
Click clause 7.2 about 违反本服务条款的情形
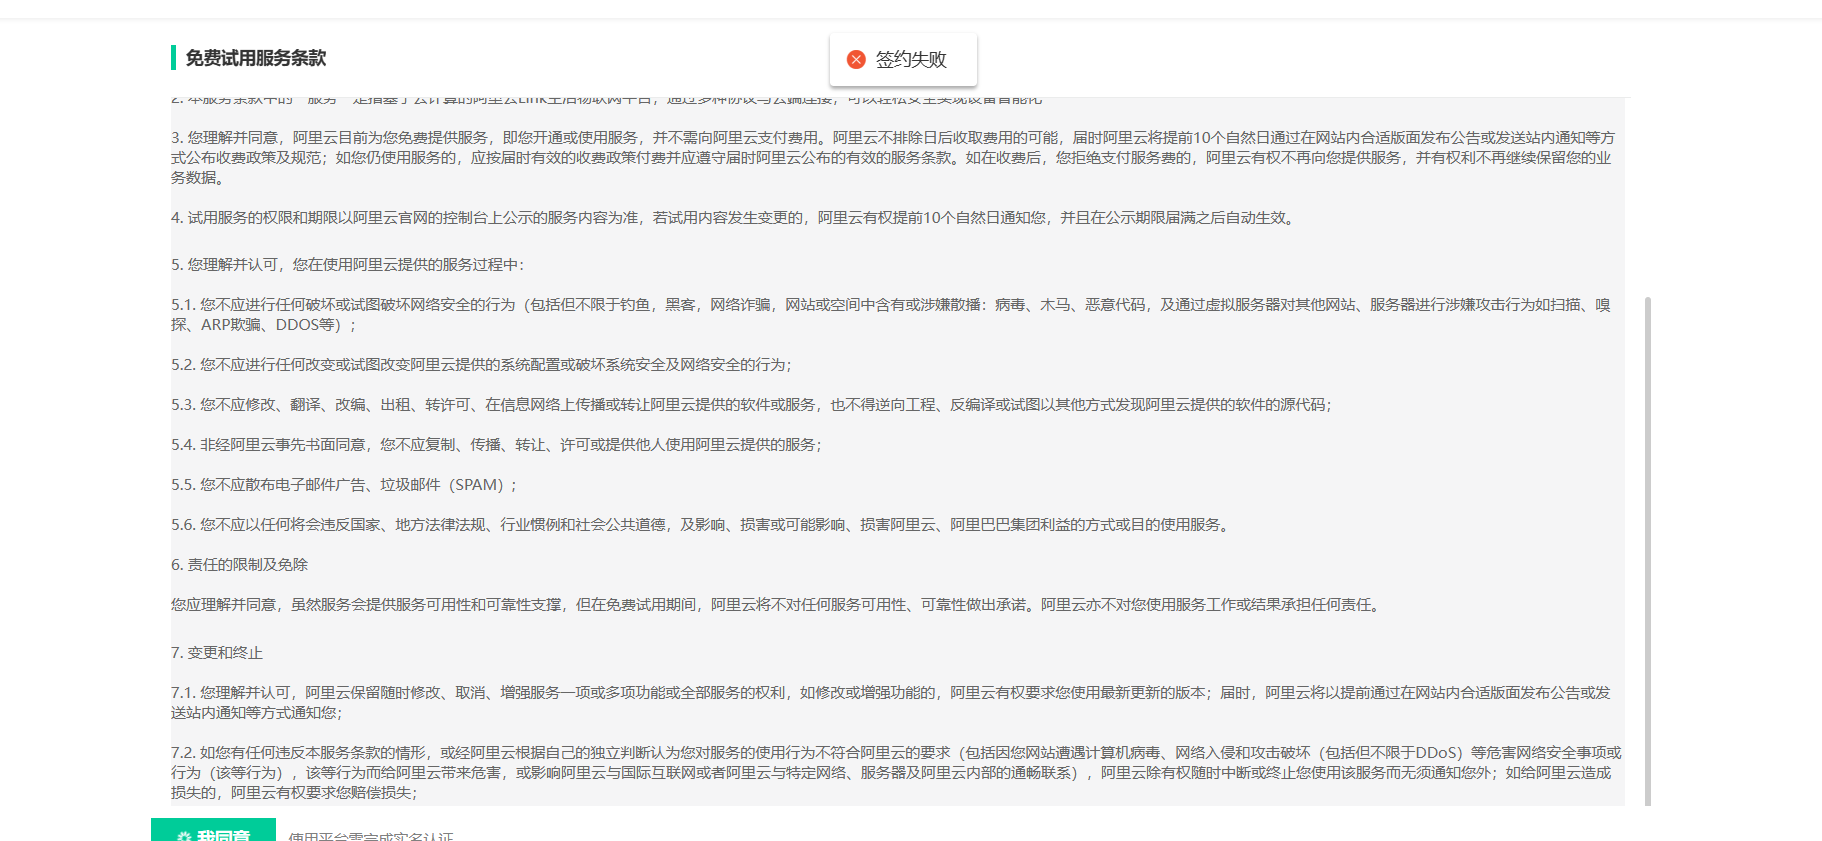tap(896, 772)
